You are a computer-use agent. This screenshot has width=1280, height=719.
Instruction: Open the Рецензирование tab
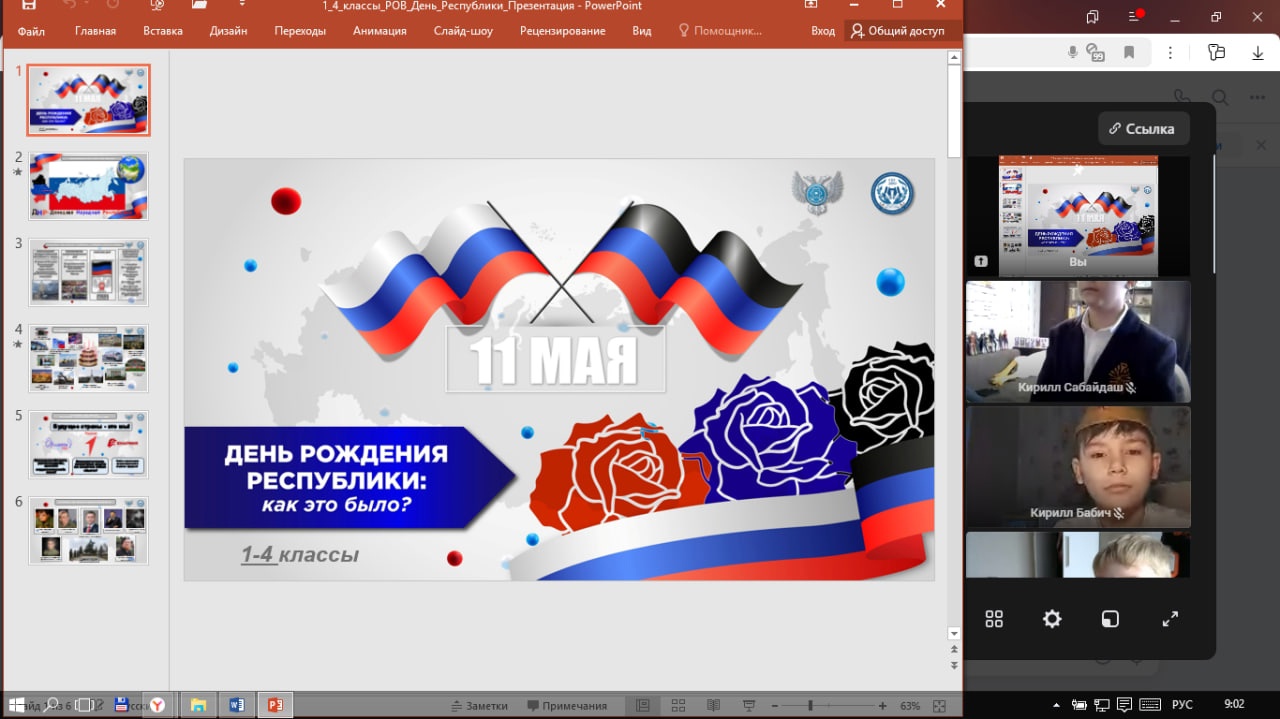click(562, 31)
